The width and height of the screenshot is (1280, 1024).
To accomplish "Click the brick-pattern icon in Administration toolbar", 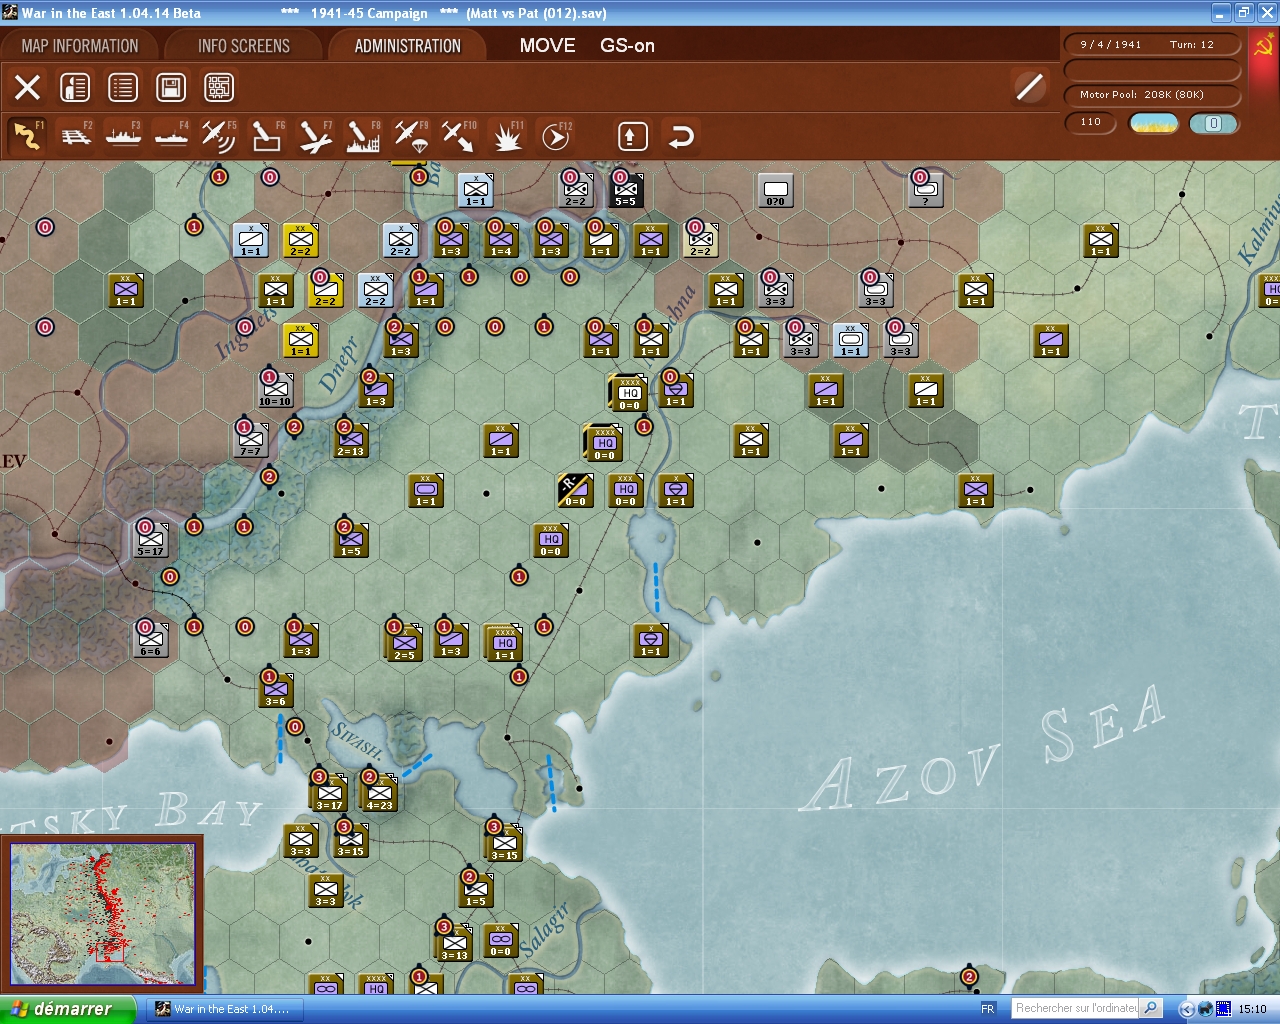I will (219, 87).
